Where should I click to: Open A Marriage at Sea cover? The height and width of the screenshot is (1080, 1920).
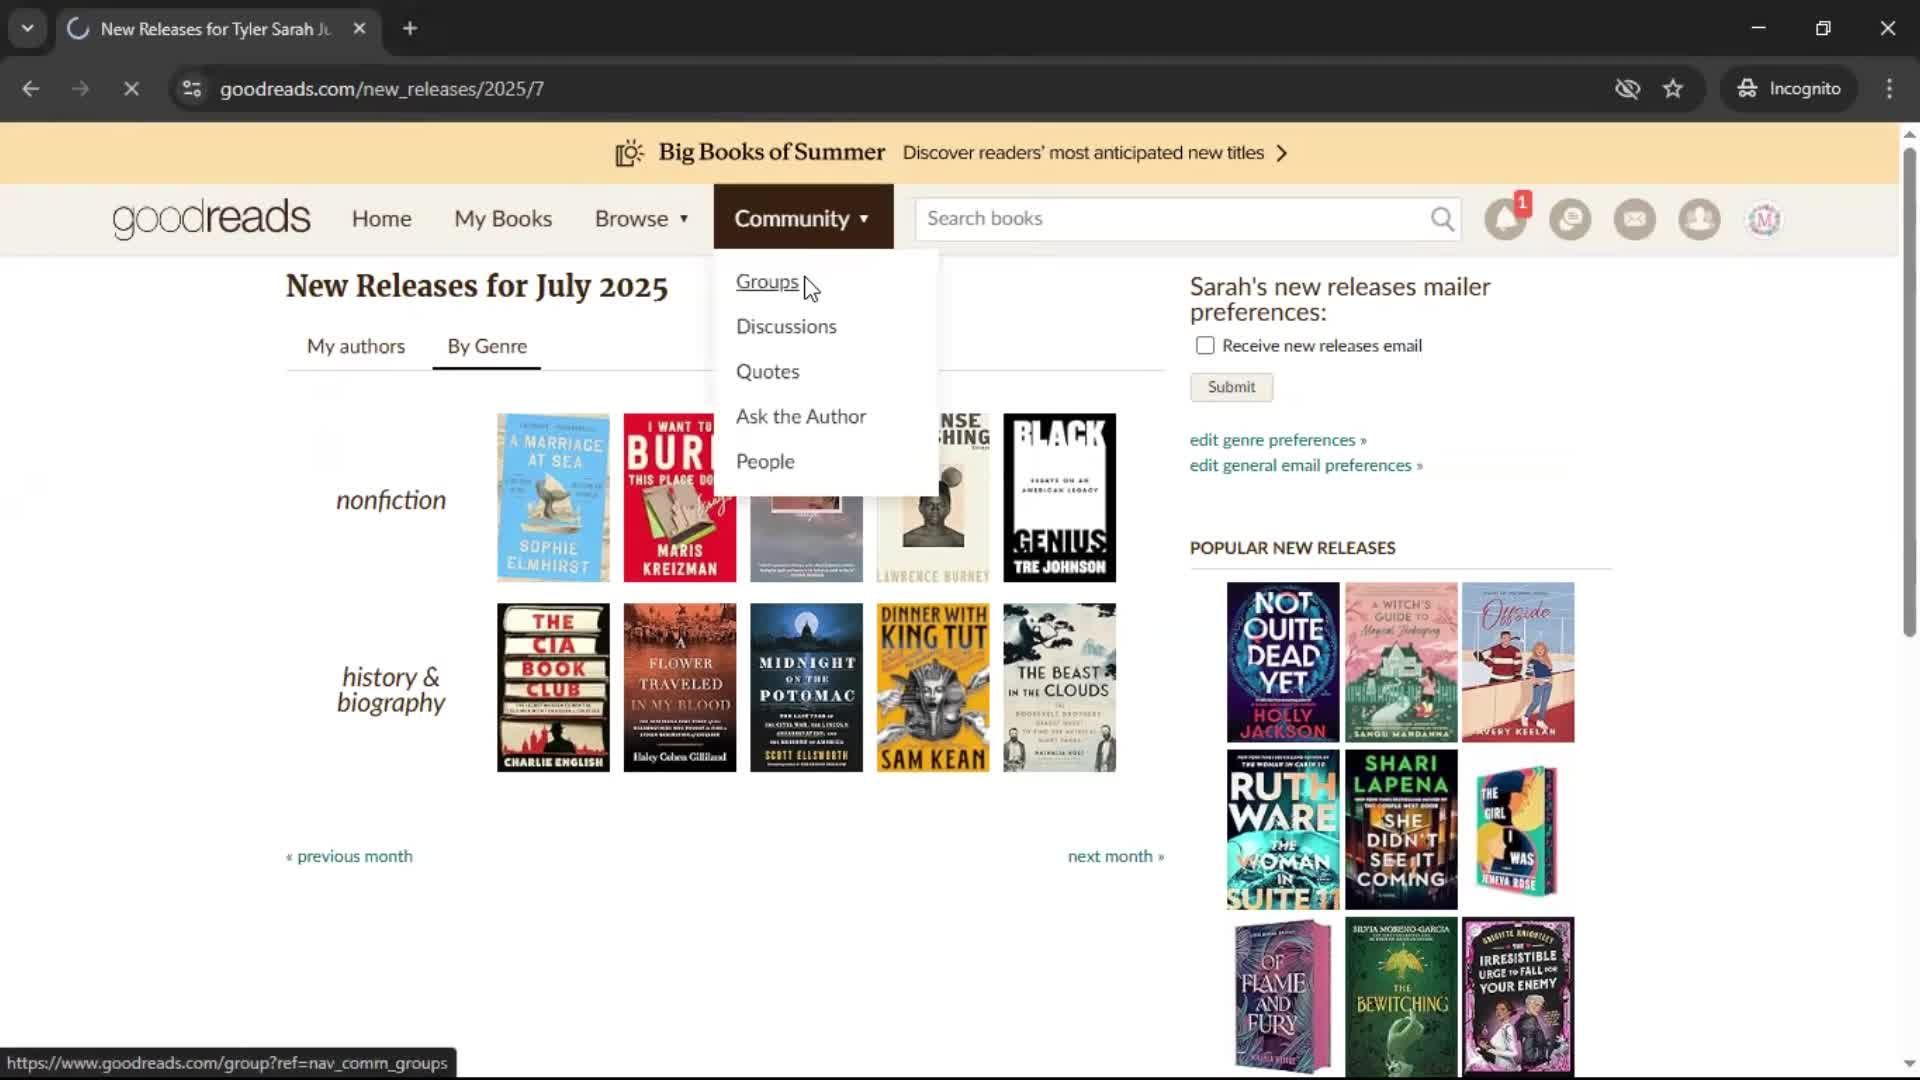(x=553, y=498)
